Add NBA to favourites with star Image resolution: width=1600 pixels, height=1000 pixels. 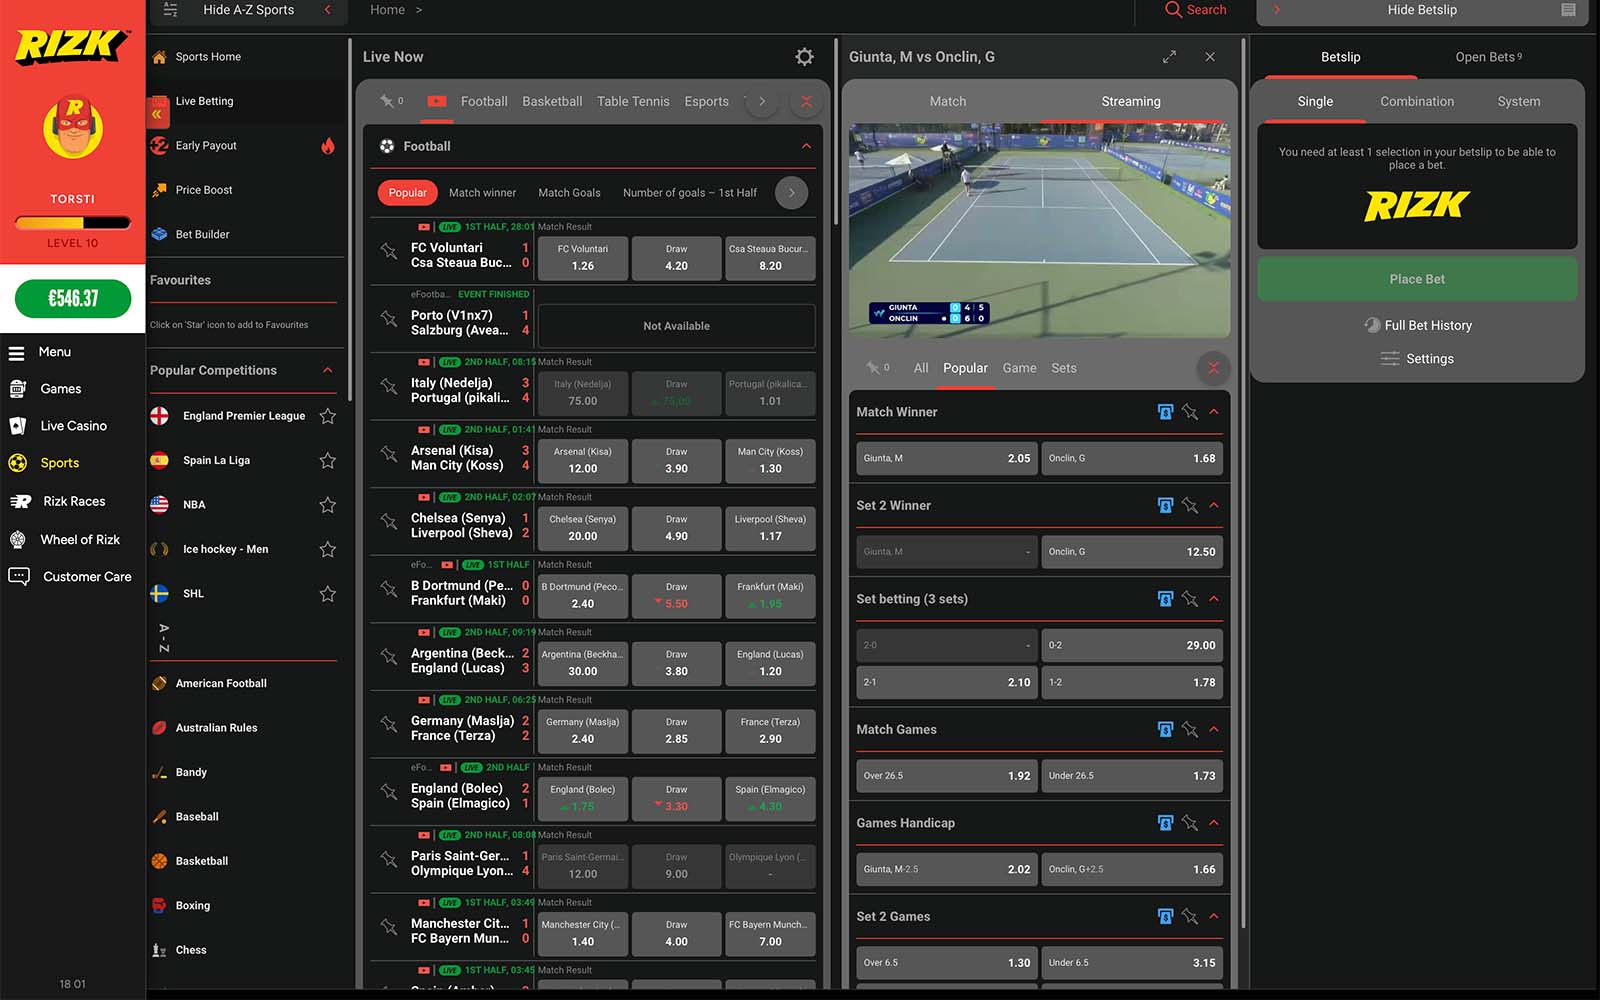[x=327, y=505]
